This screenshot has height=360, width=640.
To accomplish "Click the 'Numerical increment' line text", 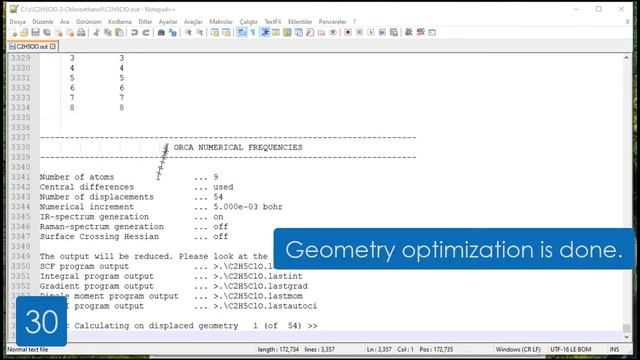I will pos(161,207).
